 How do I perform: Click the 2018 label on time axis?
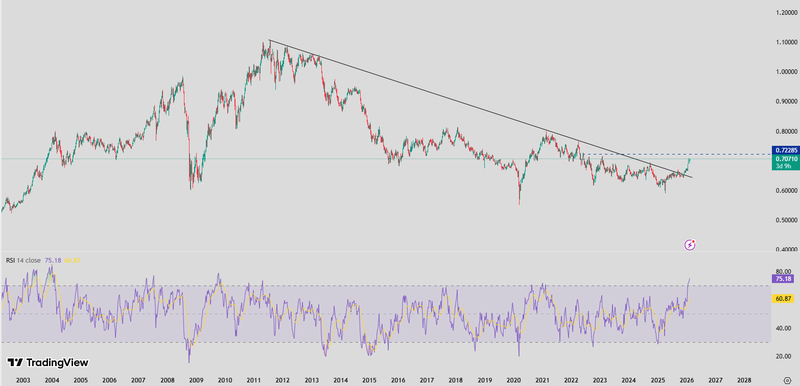pyautogui.click(x=456, y=380)
